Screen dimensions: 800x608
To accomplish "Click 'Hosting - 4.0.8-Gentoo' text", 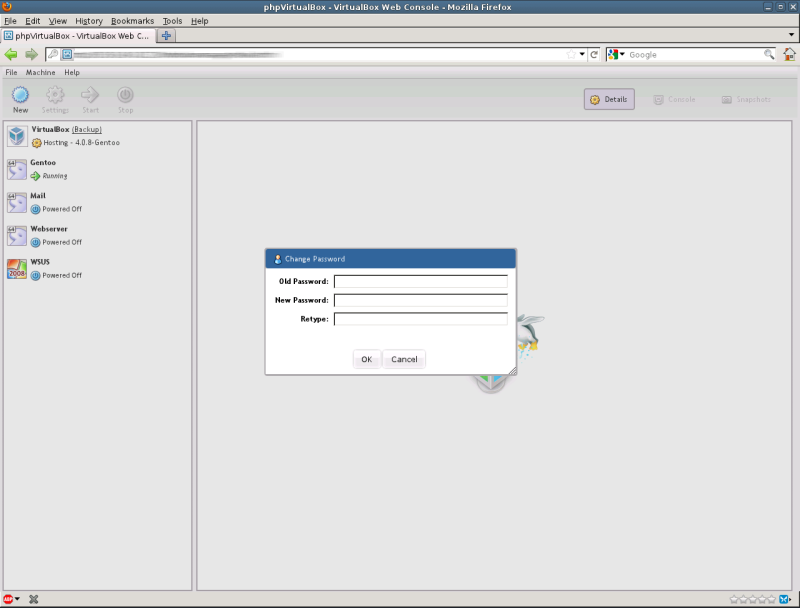I will point(82,143).
